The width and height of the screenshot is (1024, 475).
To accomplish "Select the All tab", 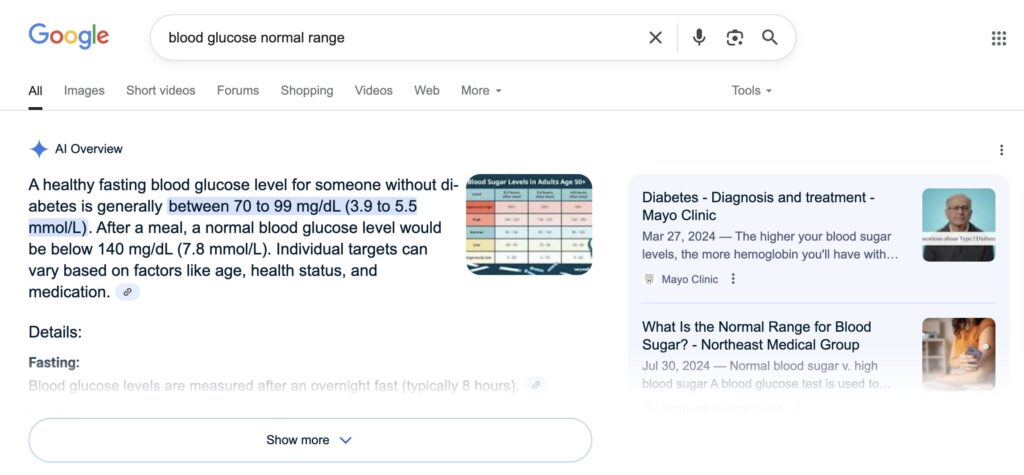I will pos(35,91).
